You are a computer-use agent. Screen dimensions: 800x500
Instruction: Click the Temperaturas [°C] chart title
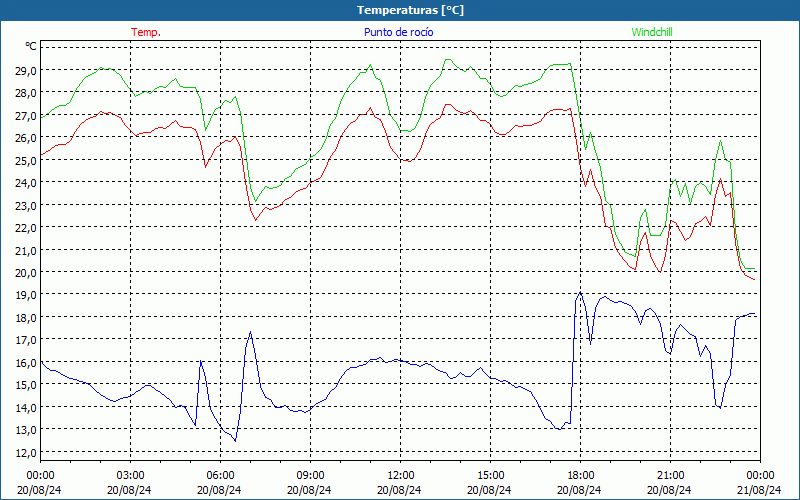(x=410, y=10)
